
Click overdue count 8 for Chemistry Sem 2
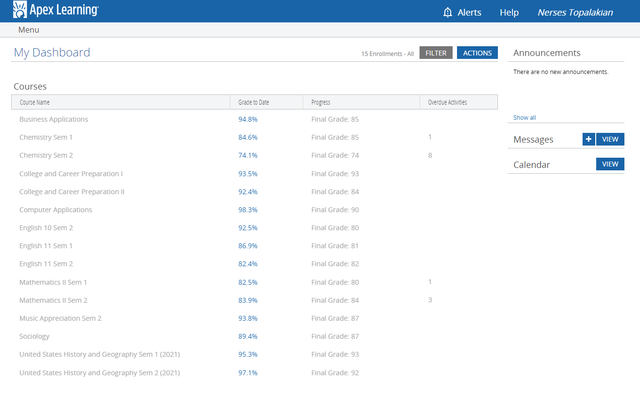(430, 155)
